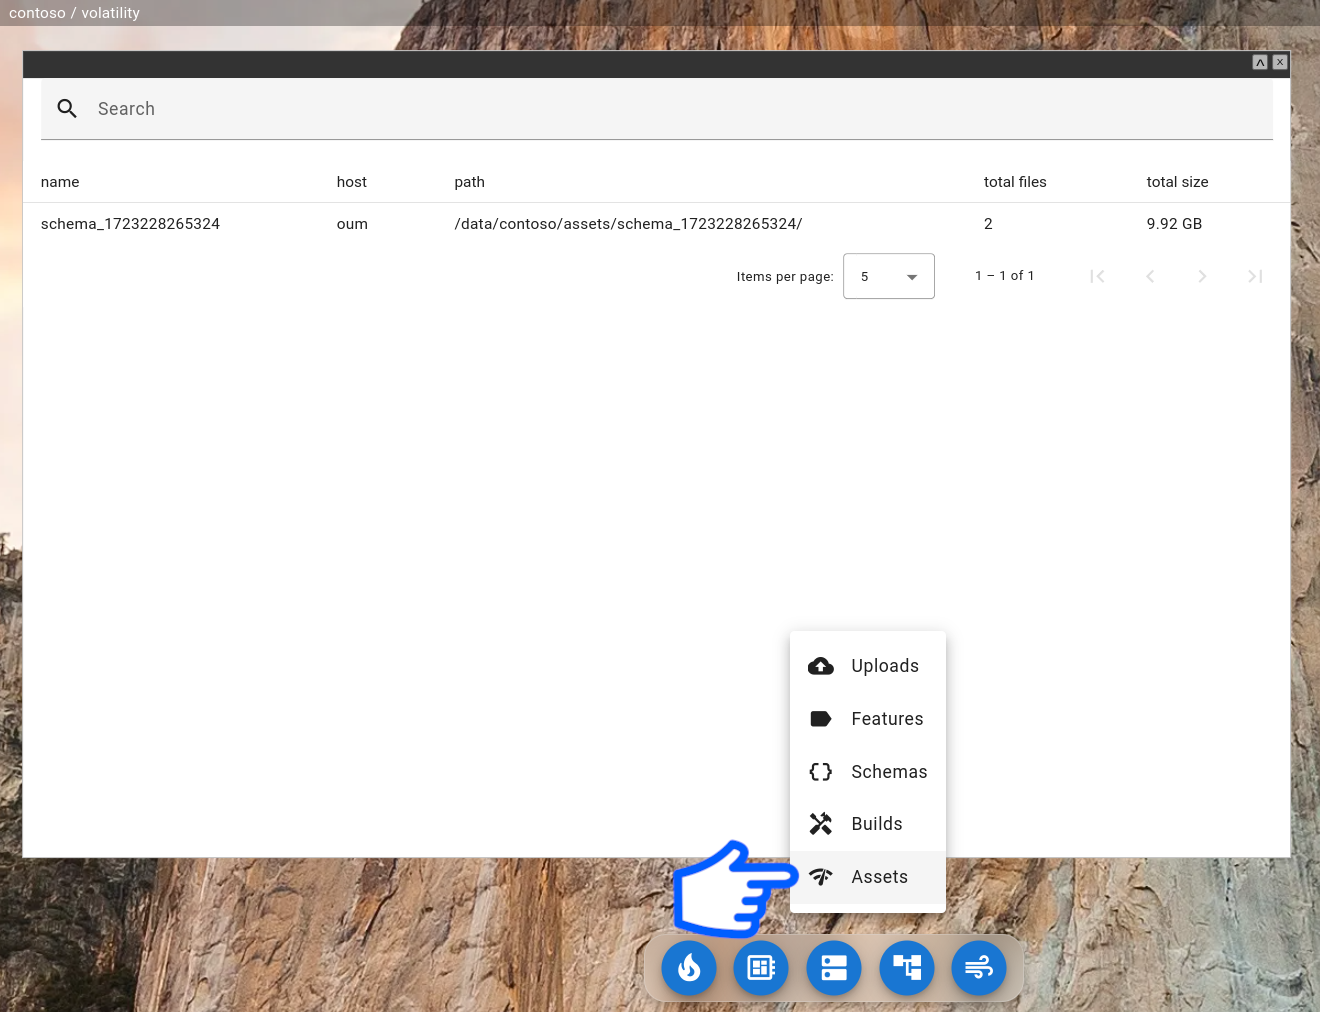Viewport: 1320px width, 1012px height.
Task: Open the Items per page dropdown
Action: [x=888, y=276]
